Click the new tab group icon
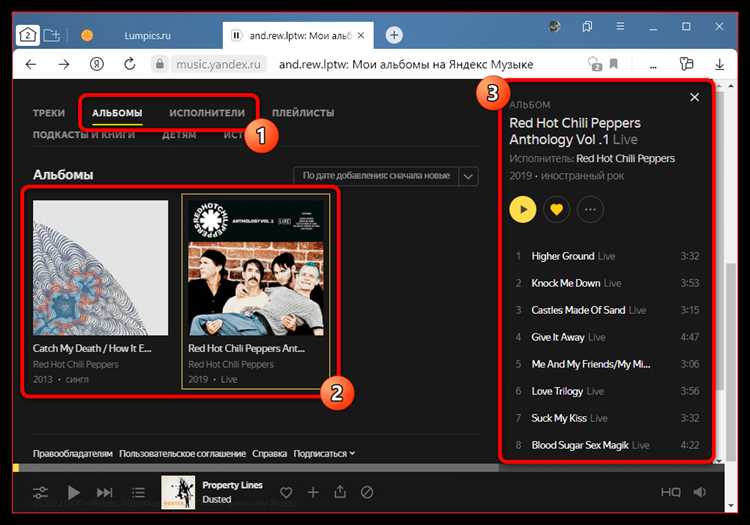Image resolution: width=750 pixels, height=525 pixels. pos(51,35)
